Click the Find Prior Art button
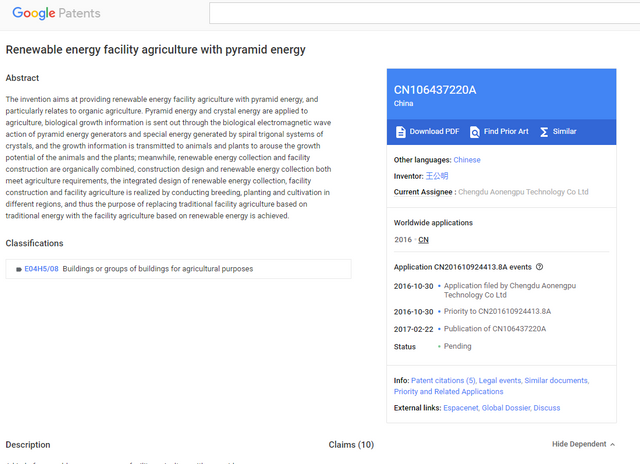Viewport: 640px width, 464px height. click(499, 132)
